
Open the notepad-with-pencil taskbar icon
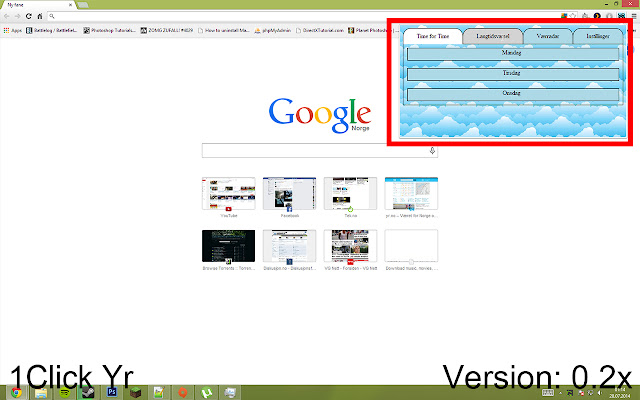point(159,393)
